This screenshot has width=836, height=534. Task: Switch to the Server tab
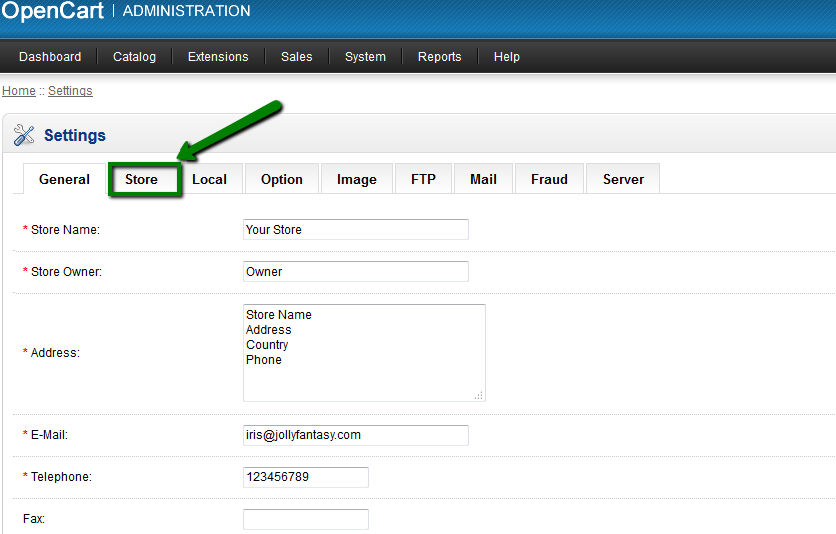pos(623,179)
